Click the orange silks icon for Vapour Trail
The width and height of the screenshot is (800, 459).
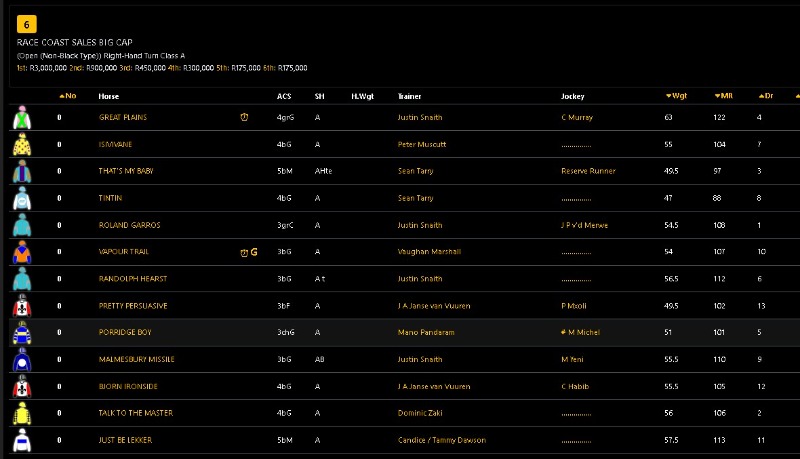click(22, 252)
